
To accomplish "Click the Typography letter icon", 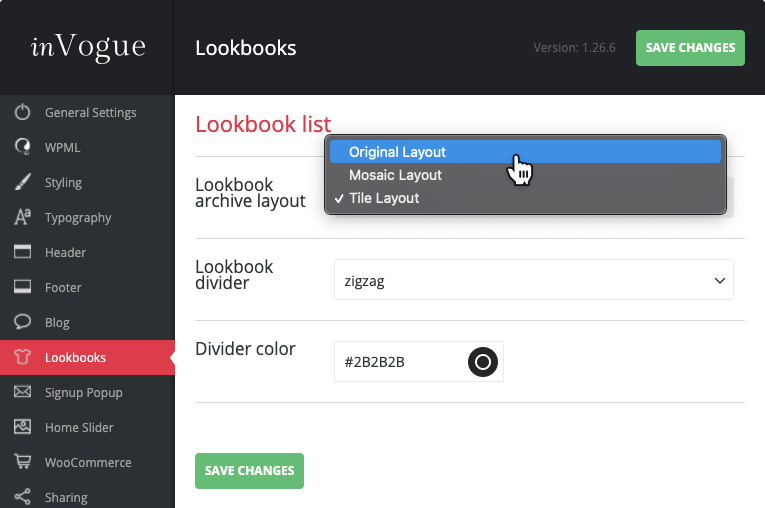I will point(22,218).
